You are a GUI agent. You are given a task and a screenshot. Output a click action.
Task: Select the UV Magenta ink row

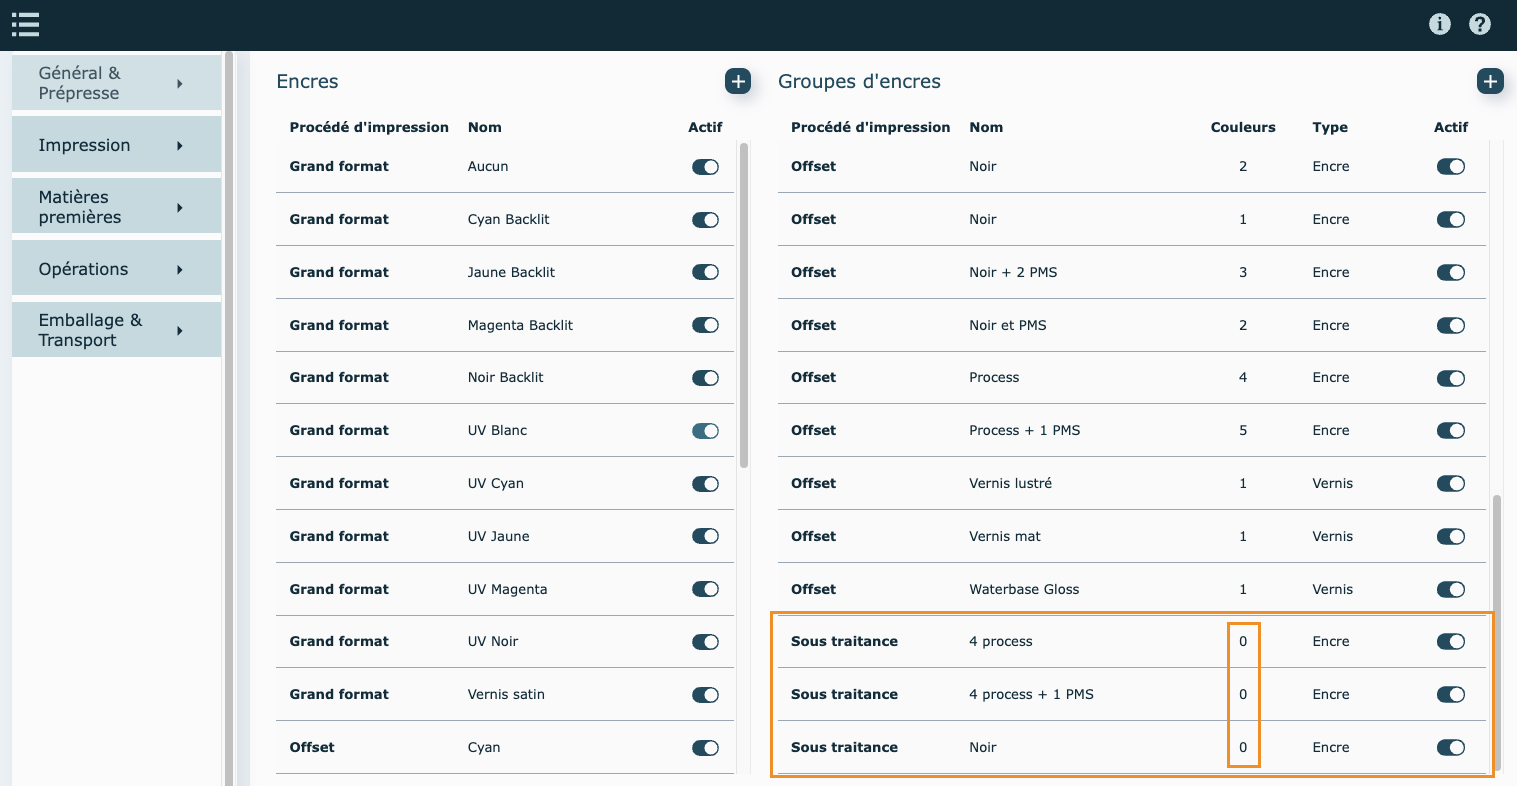tap(507, 589)
